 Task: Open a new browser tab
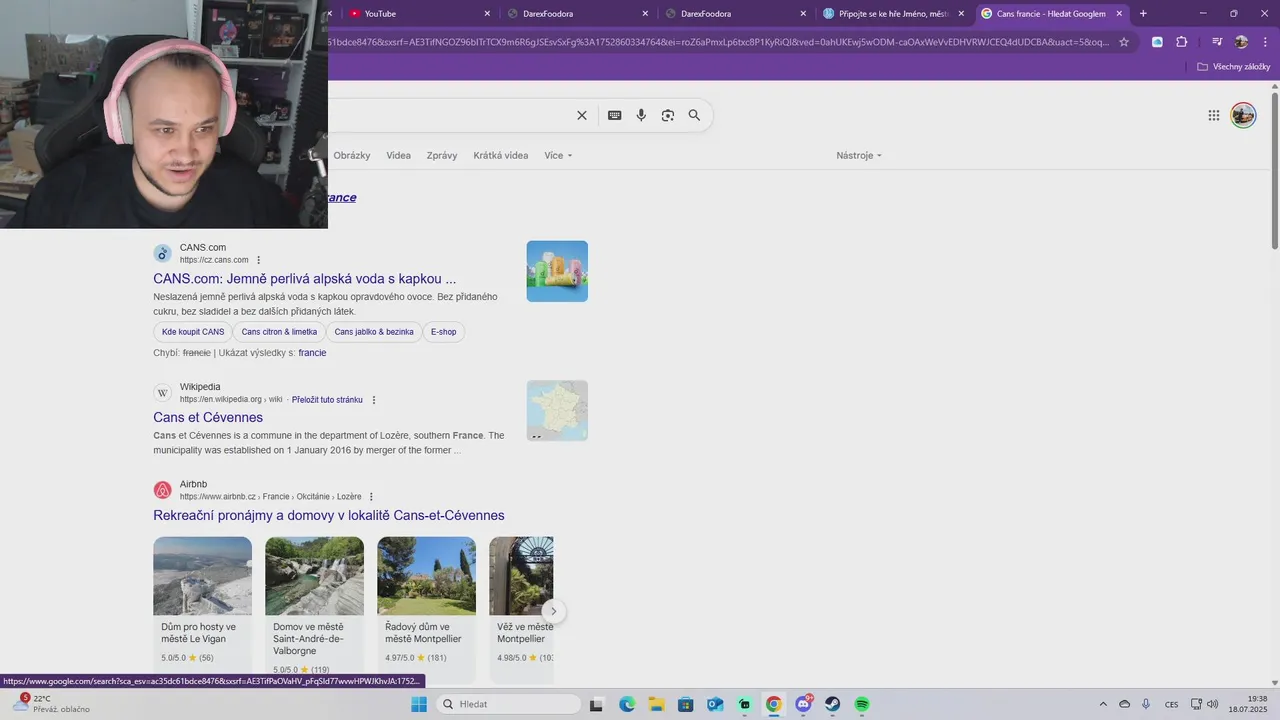[1143, 13]
